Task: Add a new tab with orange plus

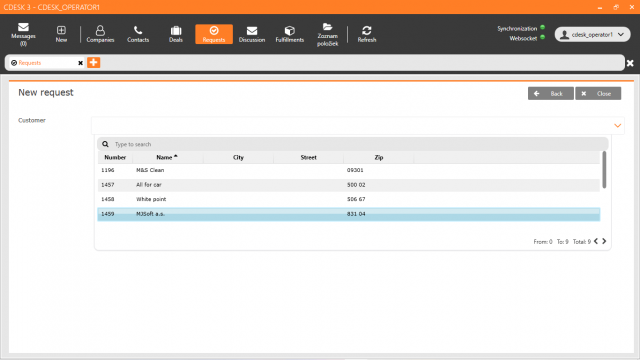Action: [x=93, y=62]
